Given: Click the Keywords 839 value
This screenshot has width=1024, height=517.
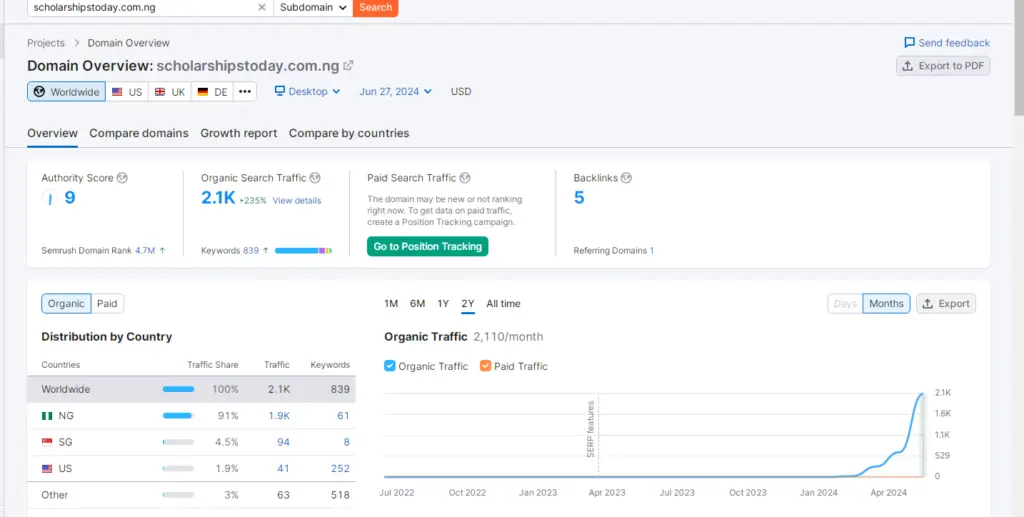Looking at the screenshot, I should [x=251, y=251].
